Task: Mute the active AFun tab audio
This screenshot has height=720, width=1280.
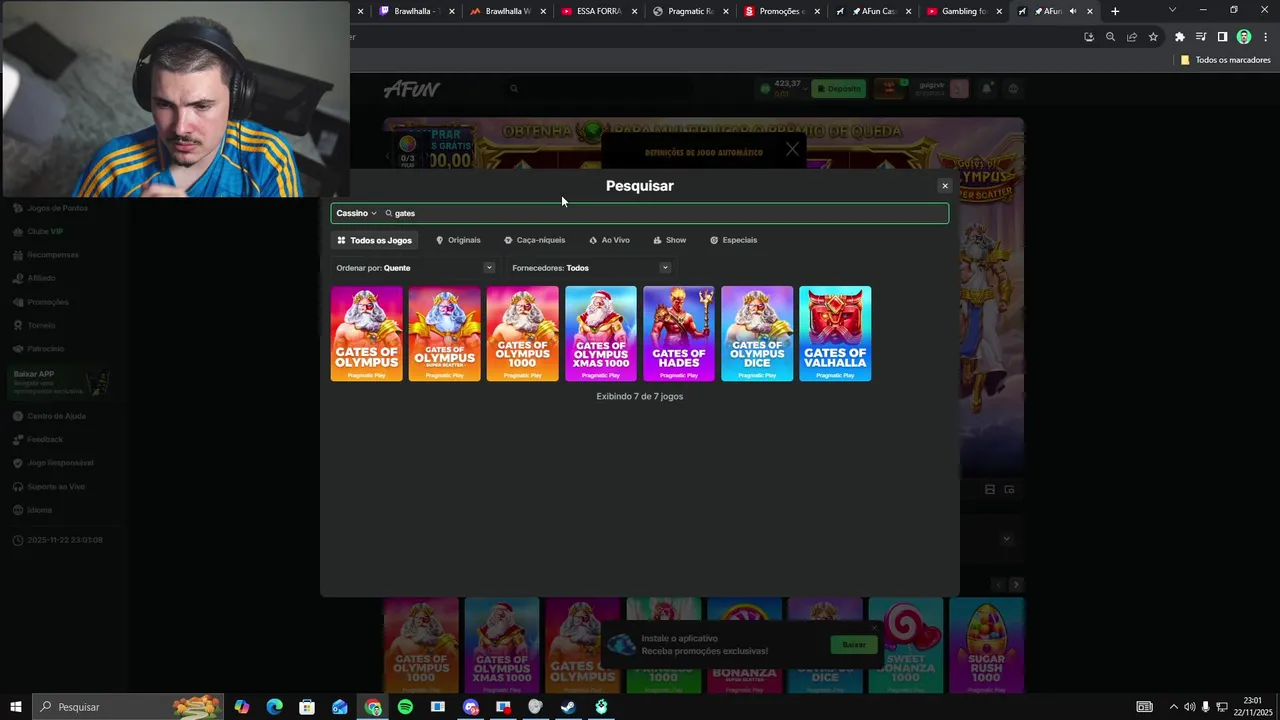Action: point(1072,11)
